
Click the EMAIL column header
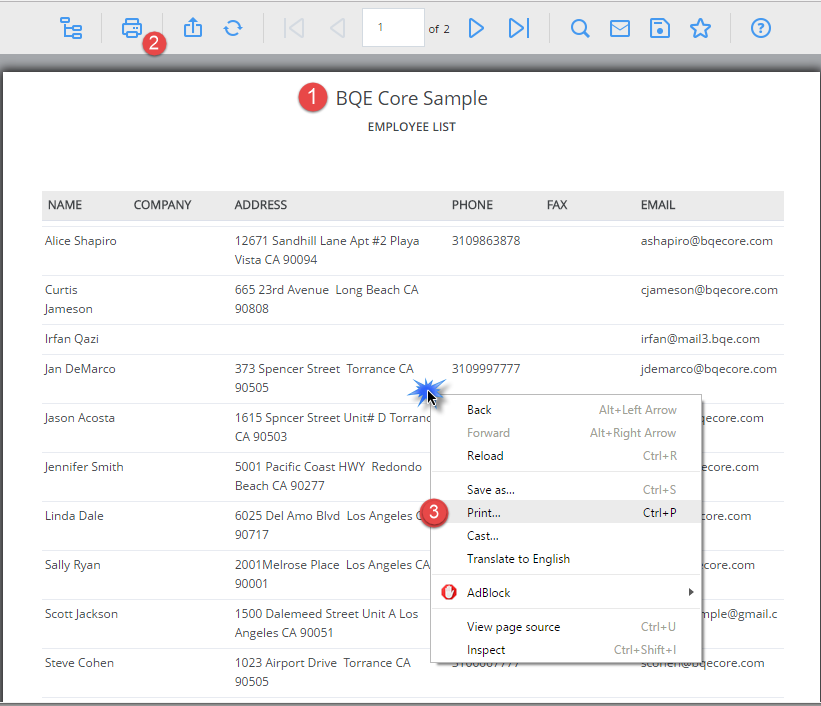coord(658,205)
